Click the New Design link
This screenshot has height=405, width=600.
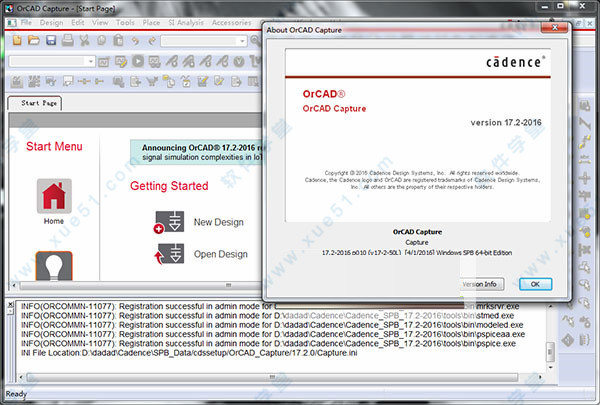tap(218, 222)
